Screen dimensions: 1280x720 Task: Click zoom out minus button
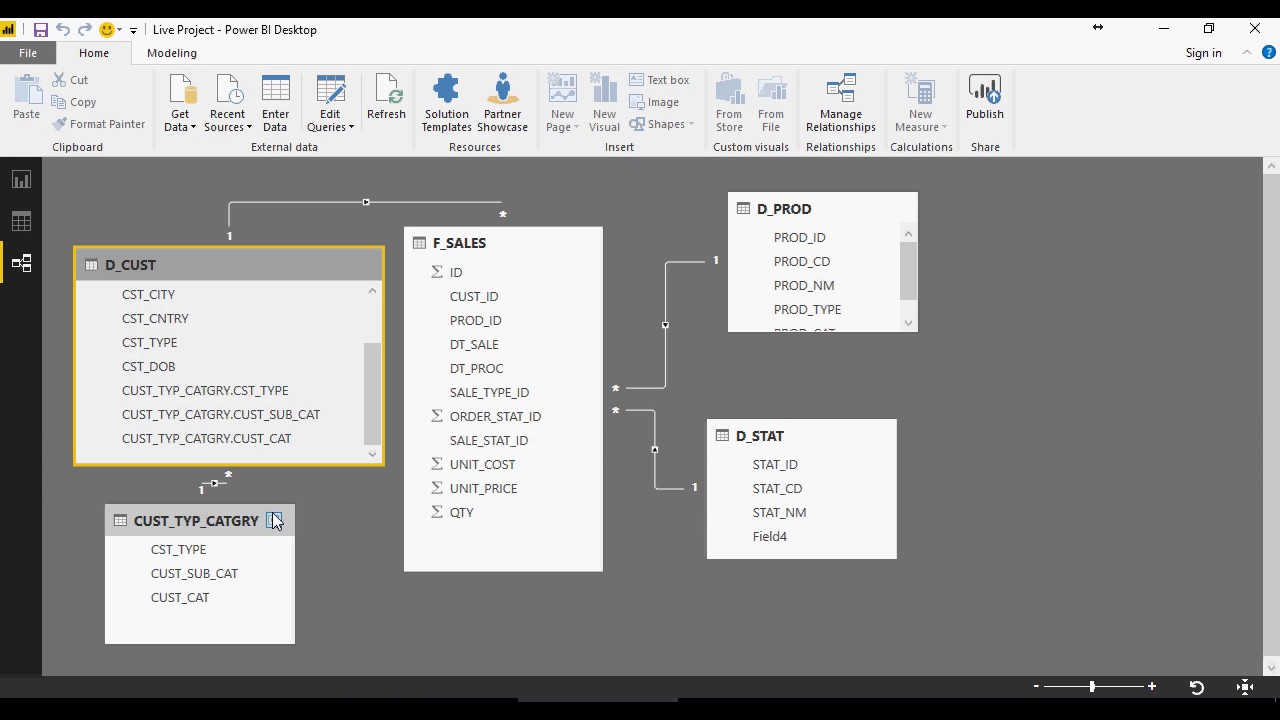click(x=1036, y=686)
